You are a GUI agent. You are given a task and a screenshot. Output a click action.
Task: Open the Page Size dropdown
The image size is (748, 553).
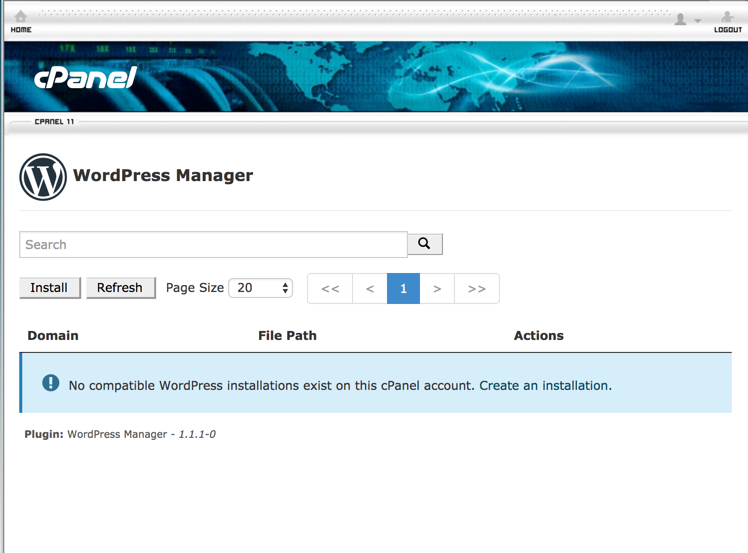click(x=260, y=288)
